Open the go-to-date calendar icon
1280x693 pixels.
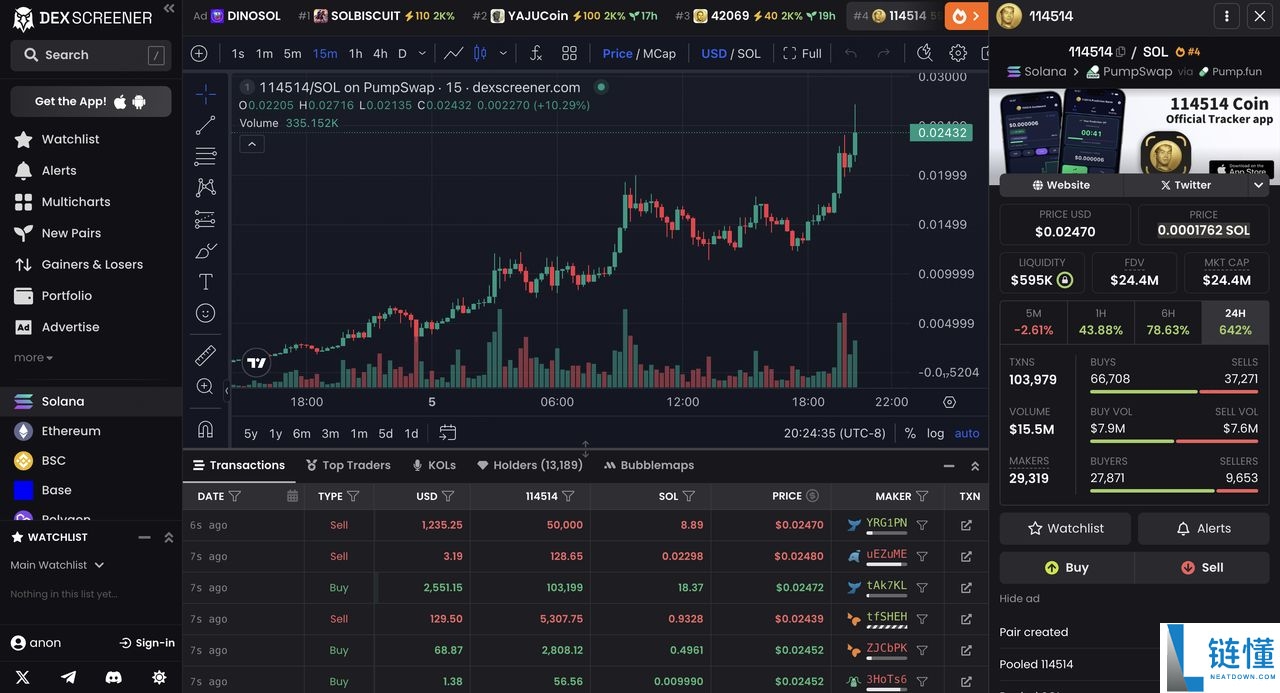point(448,433)
